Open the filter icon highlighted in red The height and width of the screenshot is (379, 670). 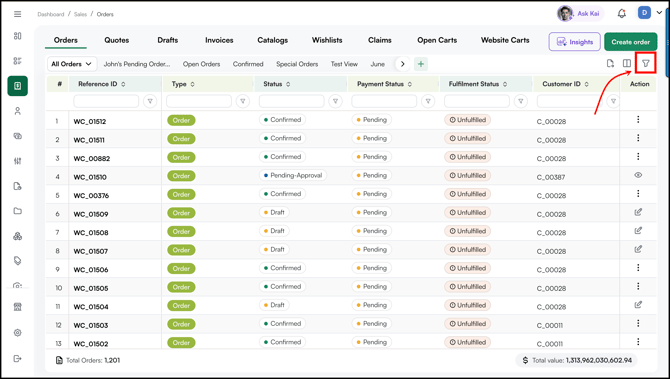coord(646,64)
